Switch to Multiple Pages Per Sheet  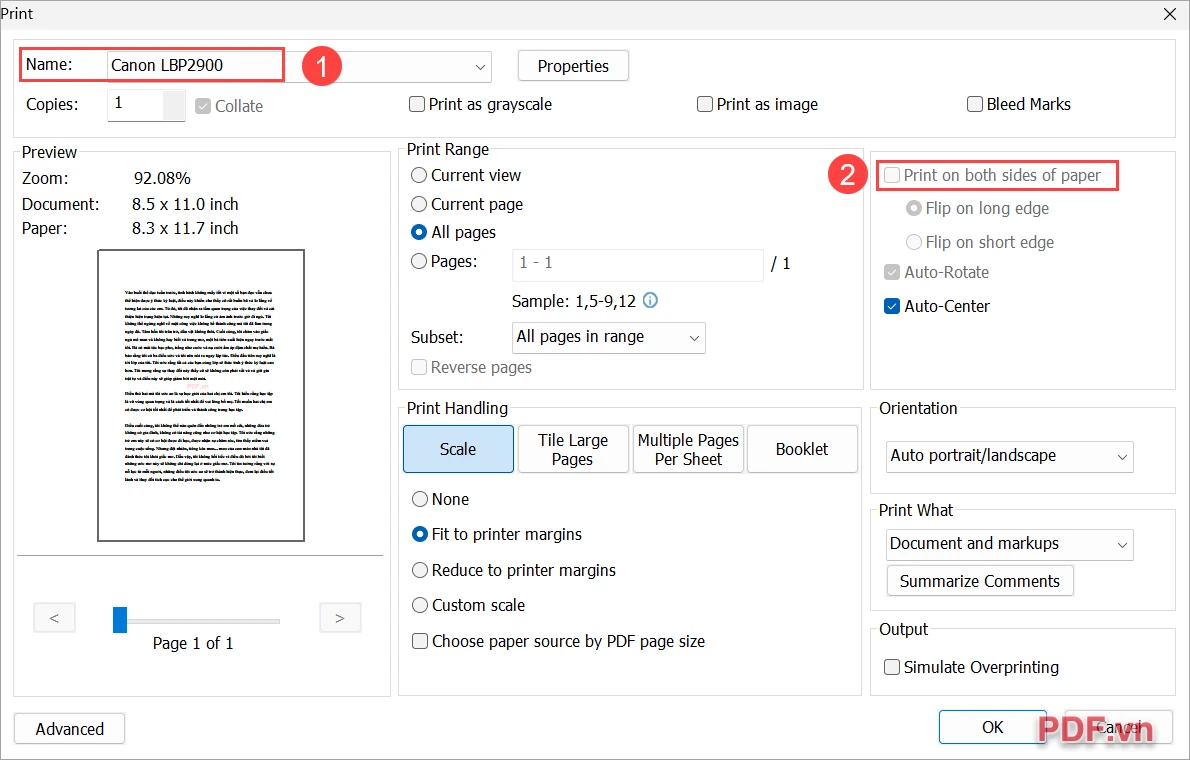(688, 449)
